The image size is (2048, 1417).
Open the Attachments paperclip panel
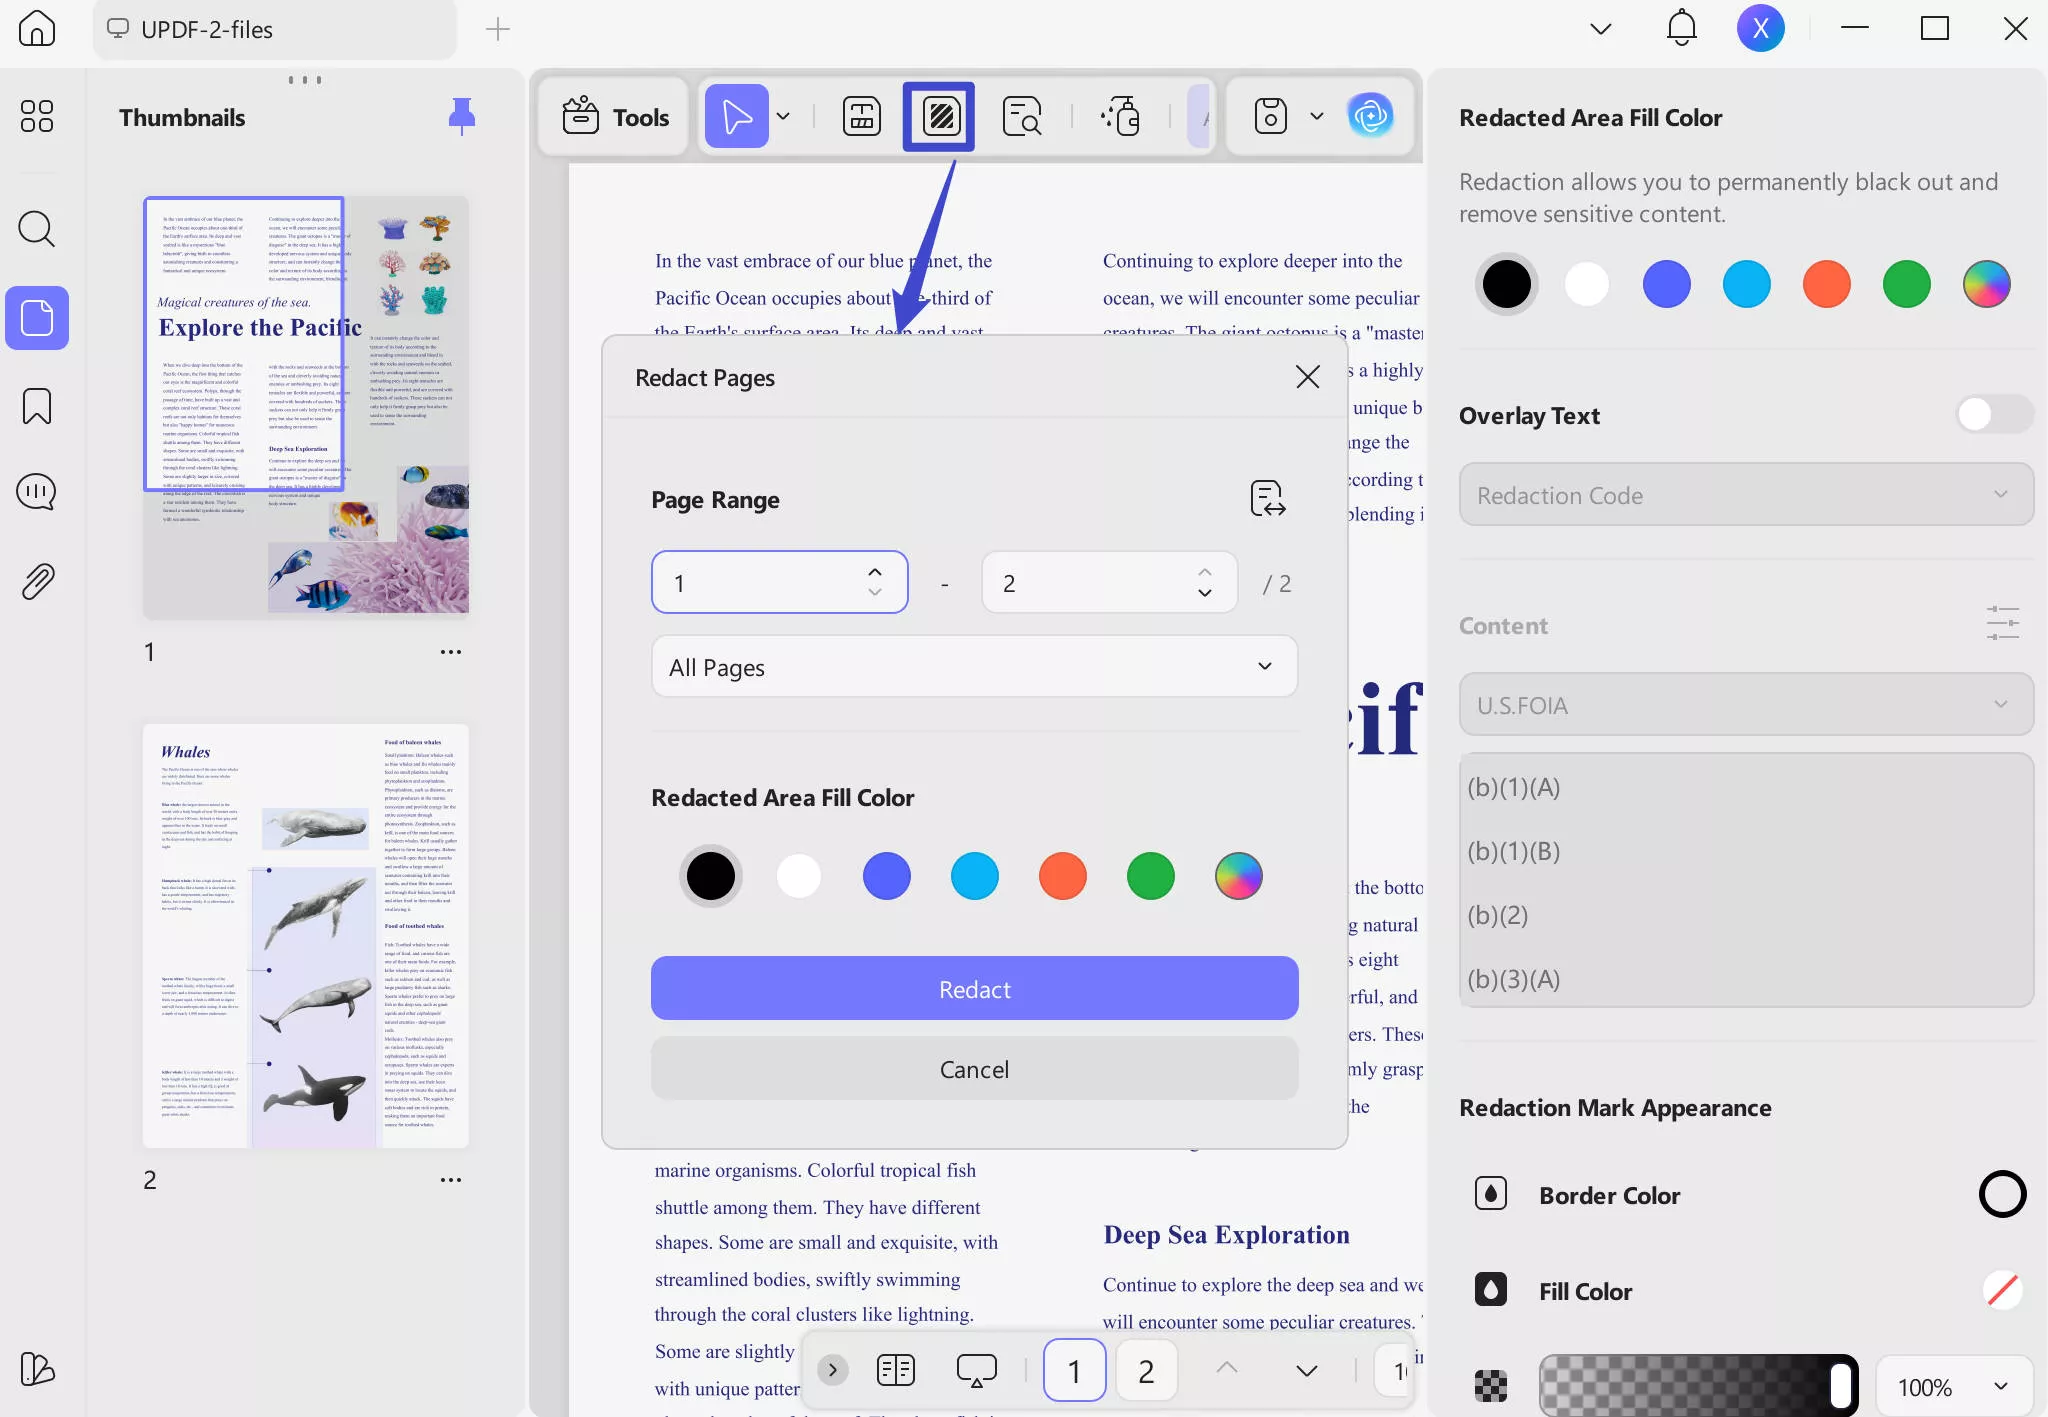(37, 580)
